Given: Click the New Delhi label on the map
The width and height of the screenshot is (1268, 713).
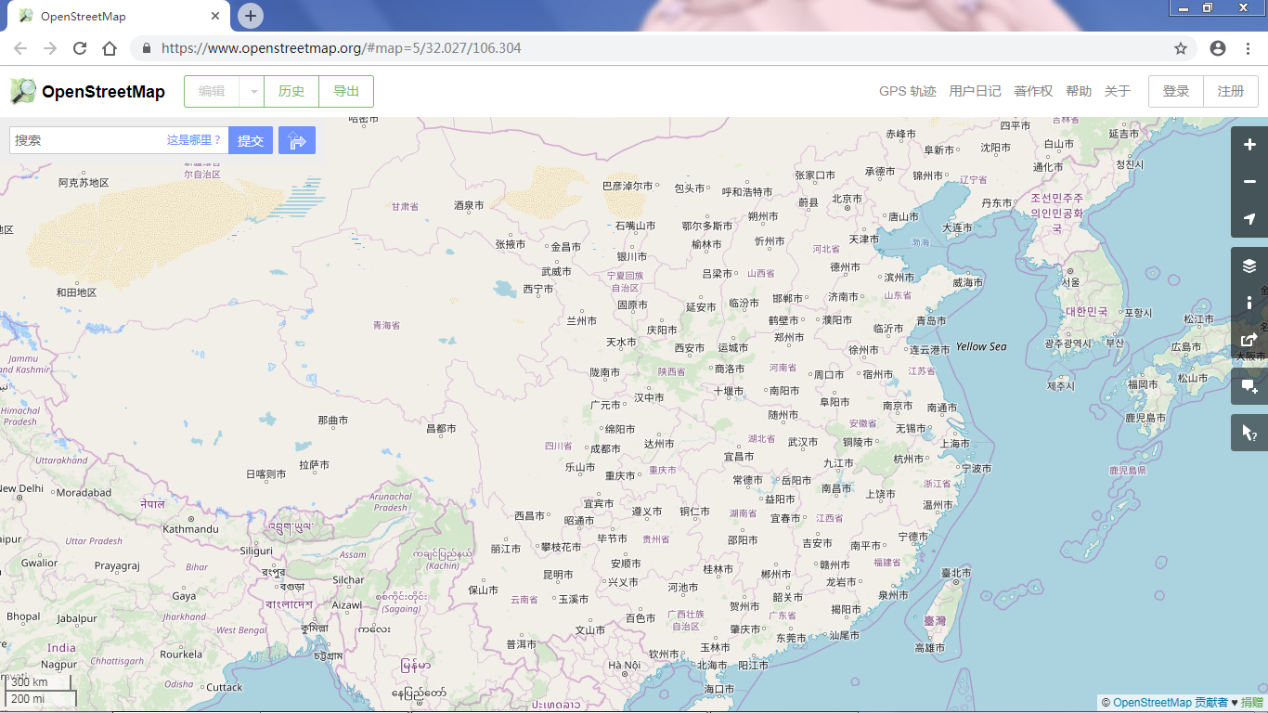Looking at the screenshot, I should [x=22, y=489].
